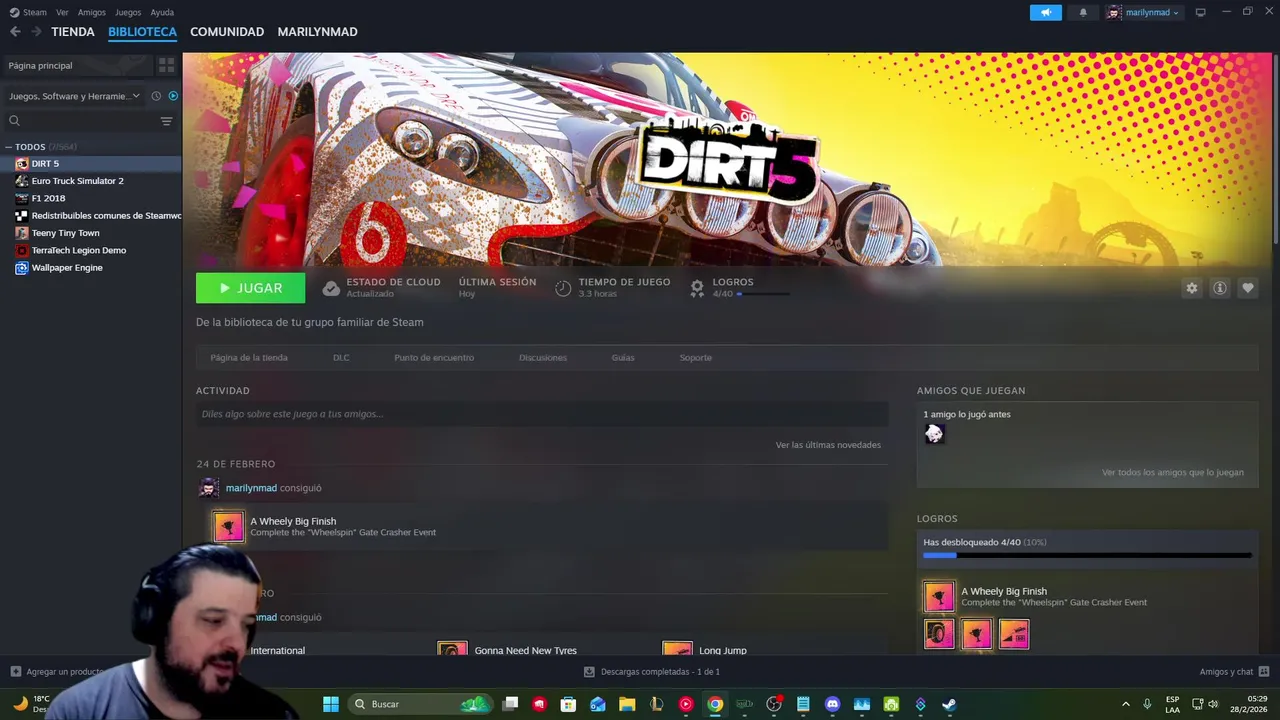Show hidden tray icons chevron

pyautogui.click(x=1126, y=704)
